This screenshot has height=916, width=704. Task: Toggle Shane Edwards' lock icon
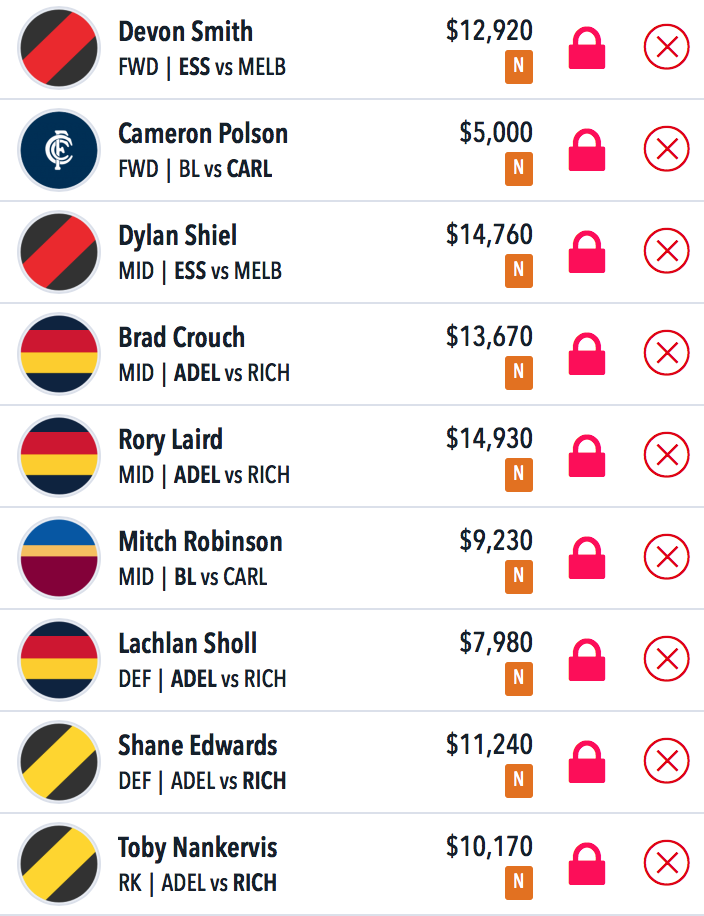tap(587, 762)
